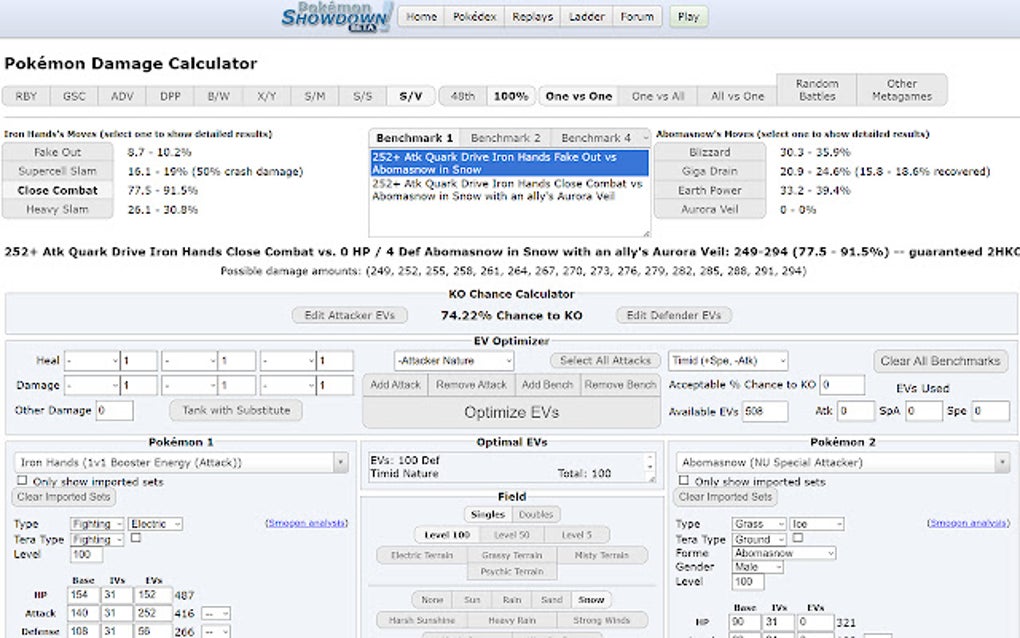The width and height of the screenshot is (1020, 638).
Task: Switch to All vs One mode
Action: [737, 96]
